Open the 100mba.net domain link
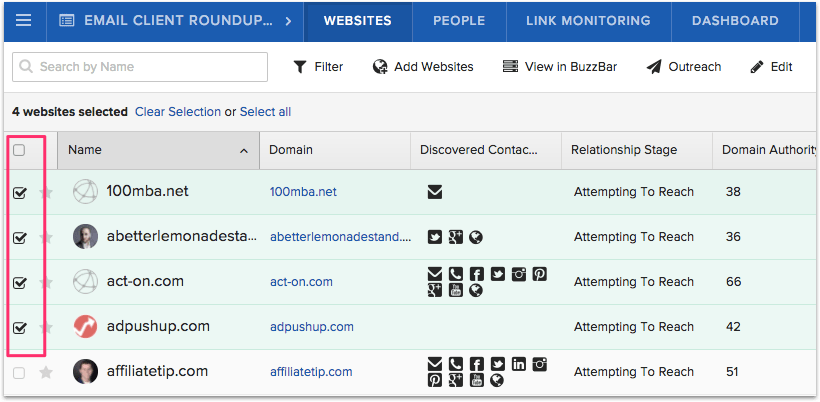Viewport: 820px width, 402px height. [x=303, y=192]
